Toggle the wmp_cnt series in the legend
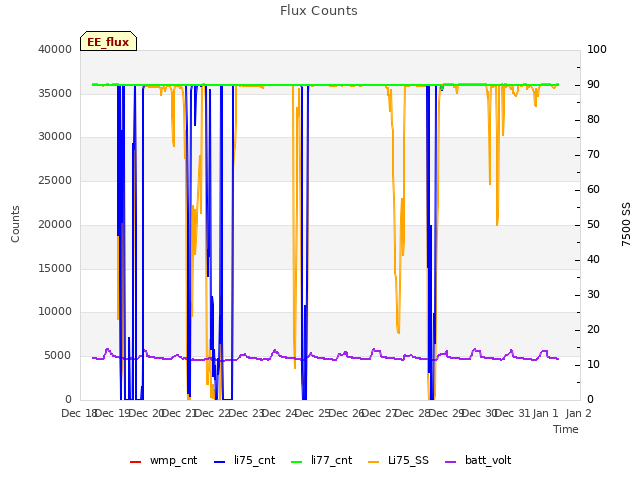Viewport: 640px width, 480px height. pos(163,461)
